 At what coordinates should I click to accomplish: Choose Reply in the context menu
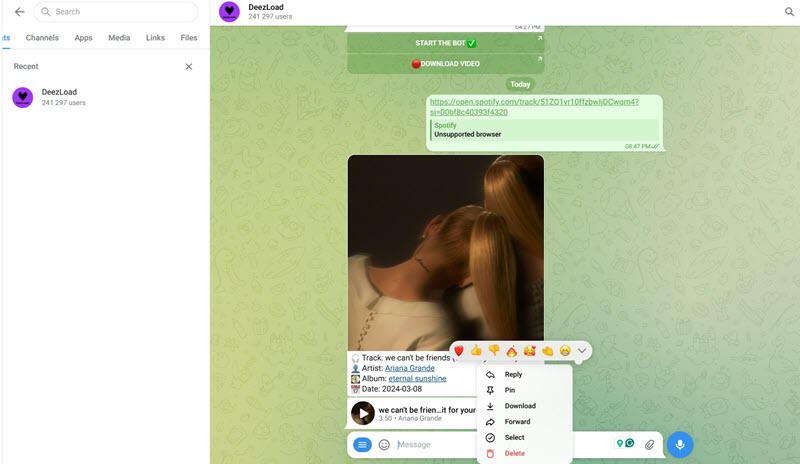(524, 374)
